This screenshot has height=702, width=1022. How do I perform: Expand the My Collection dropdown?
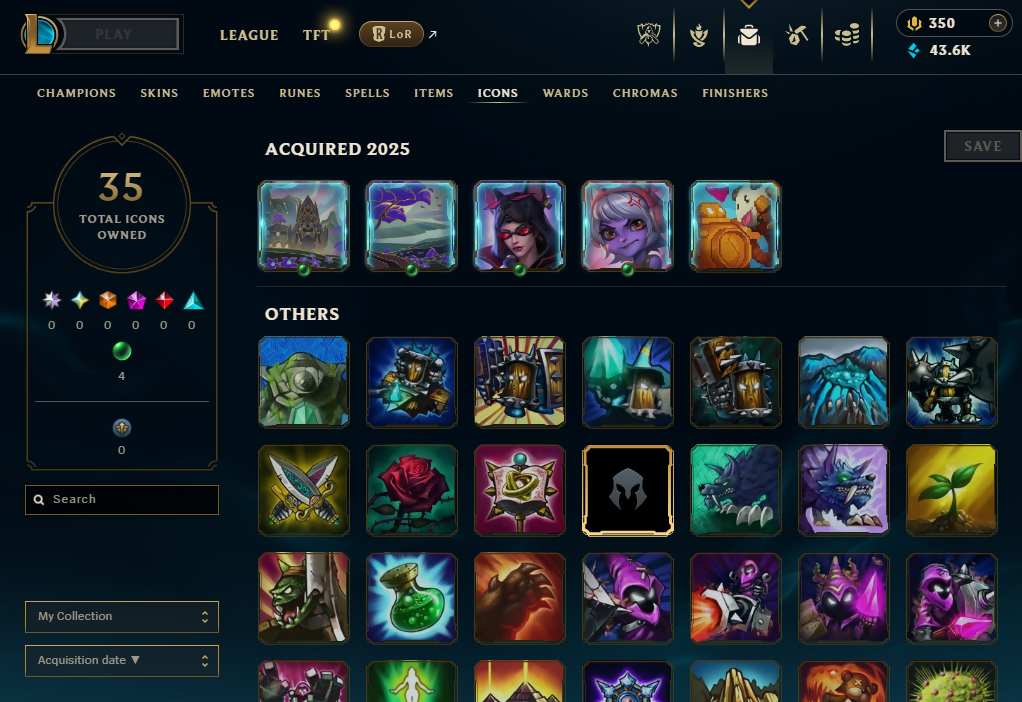pyautogui.click(x=122, y=617)
